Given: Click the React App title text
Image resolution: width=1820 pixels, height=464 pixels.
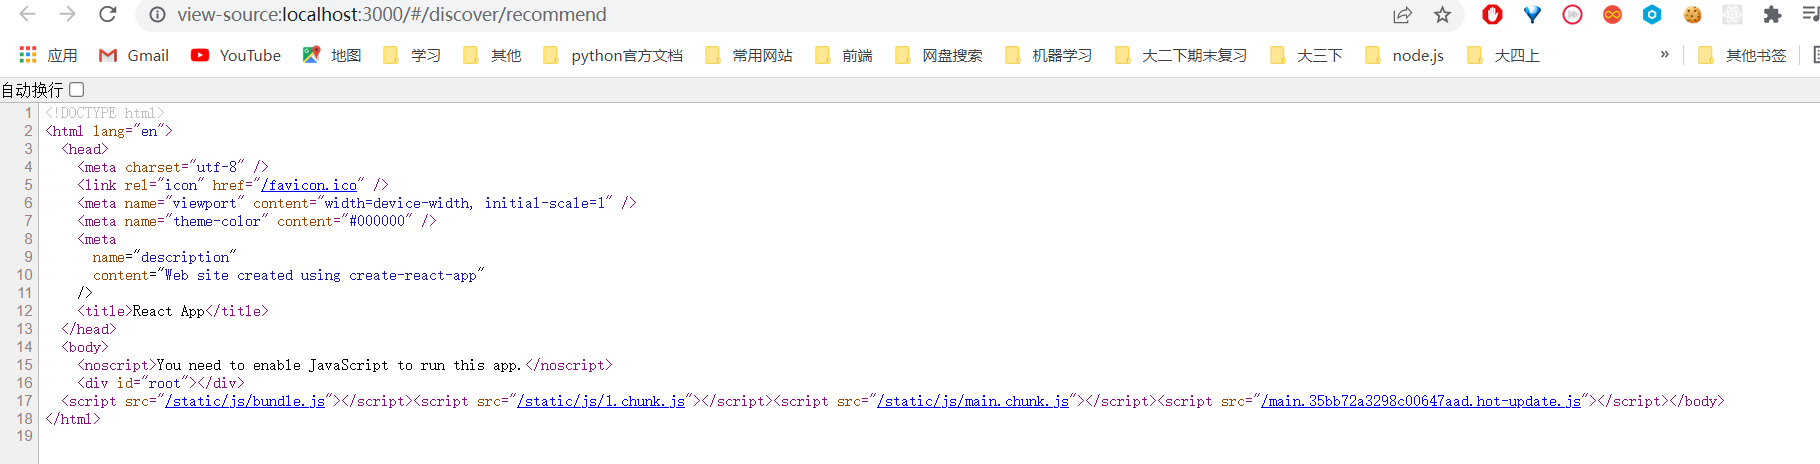Looking at the screenshot, I should coord(169,311).
